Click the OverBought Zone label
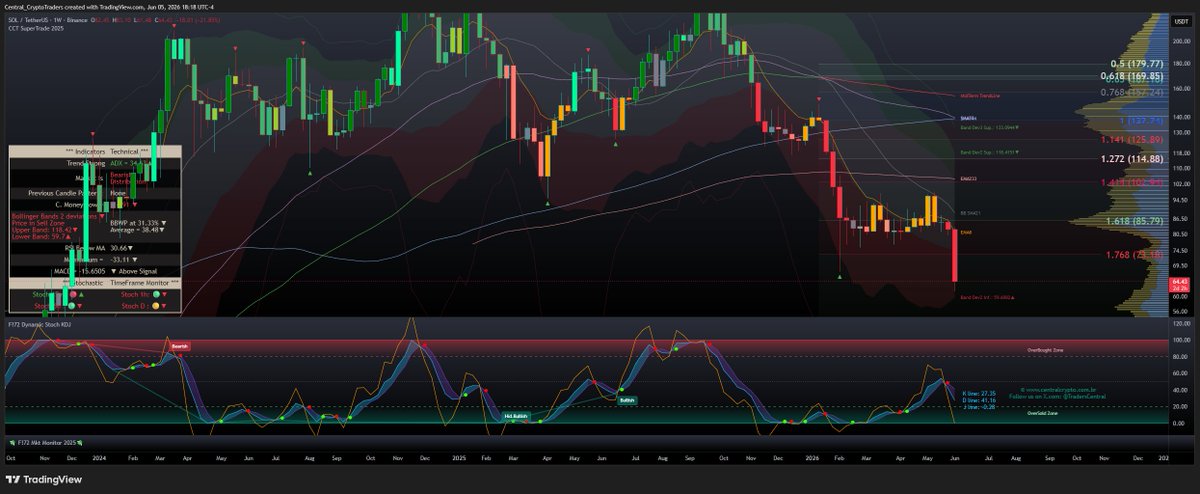This screenshot has height=494, width=1200. [1045, 351]
